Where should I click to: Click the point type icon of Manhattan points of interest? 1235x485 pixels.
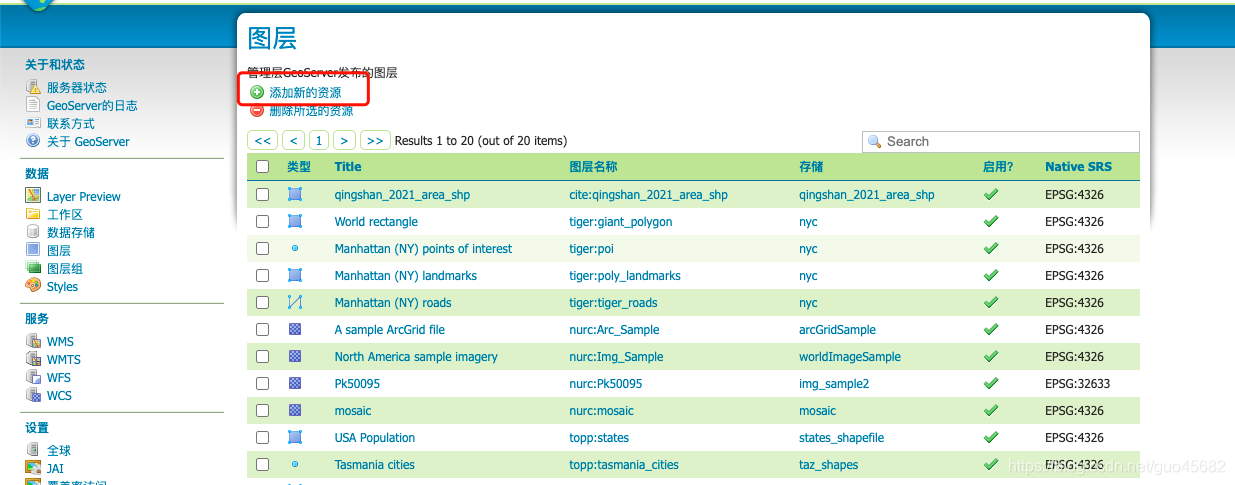[x=295, y=248]
